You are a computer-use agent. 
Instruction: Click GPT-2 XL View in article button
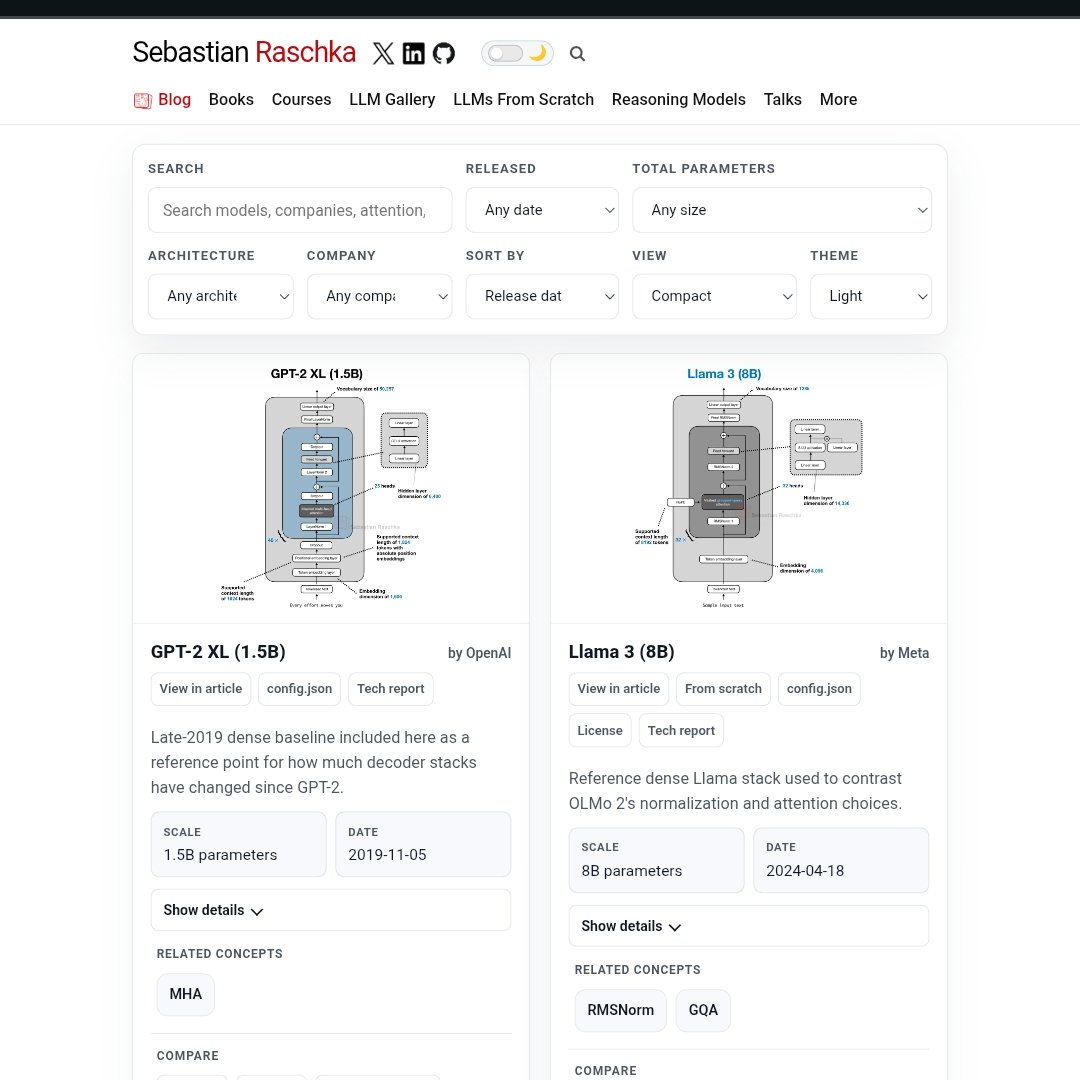click(x=200, y=689)
